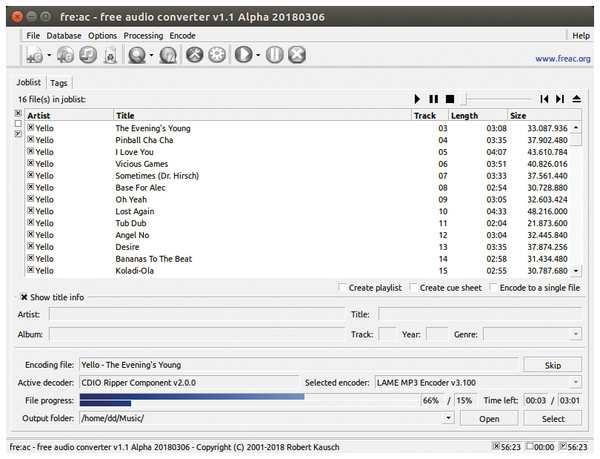Click joblist scrollbar up arrow
This screenshot has height=459, width=600.
coord(576,127)
